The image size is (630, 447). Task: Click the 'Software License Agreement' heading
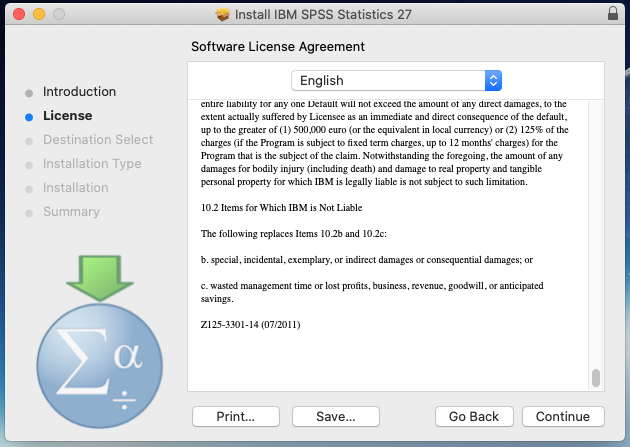278,47
